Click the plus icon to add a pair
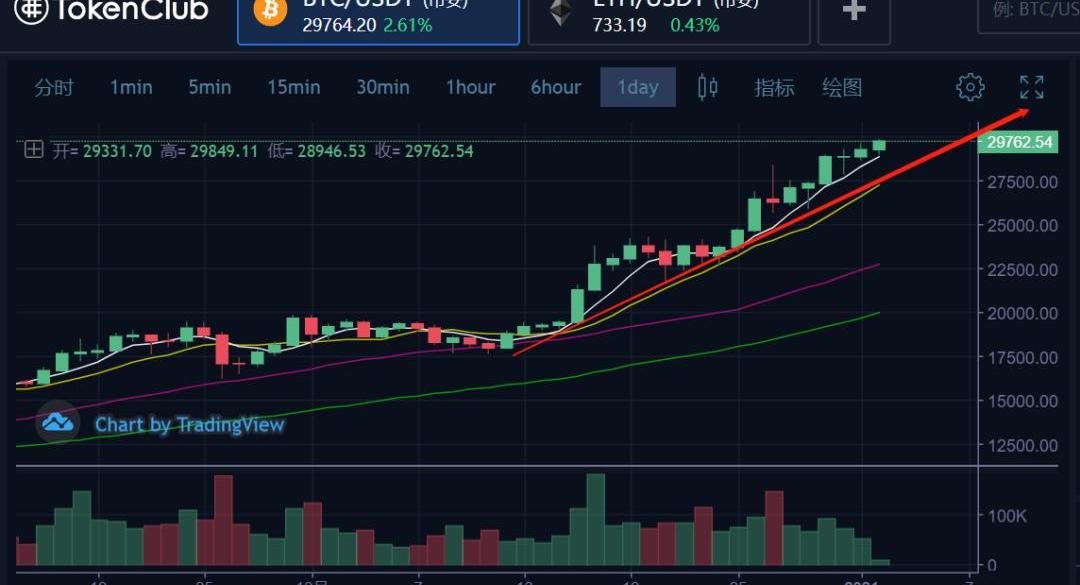Viewport: 1080px width, 585px height. pos(853,14)
